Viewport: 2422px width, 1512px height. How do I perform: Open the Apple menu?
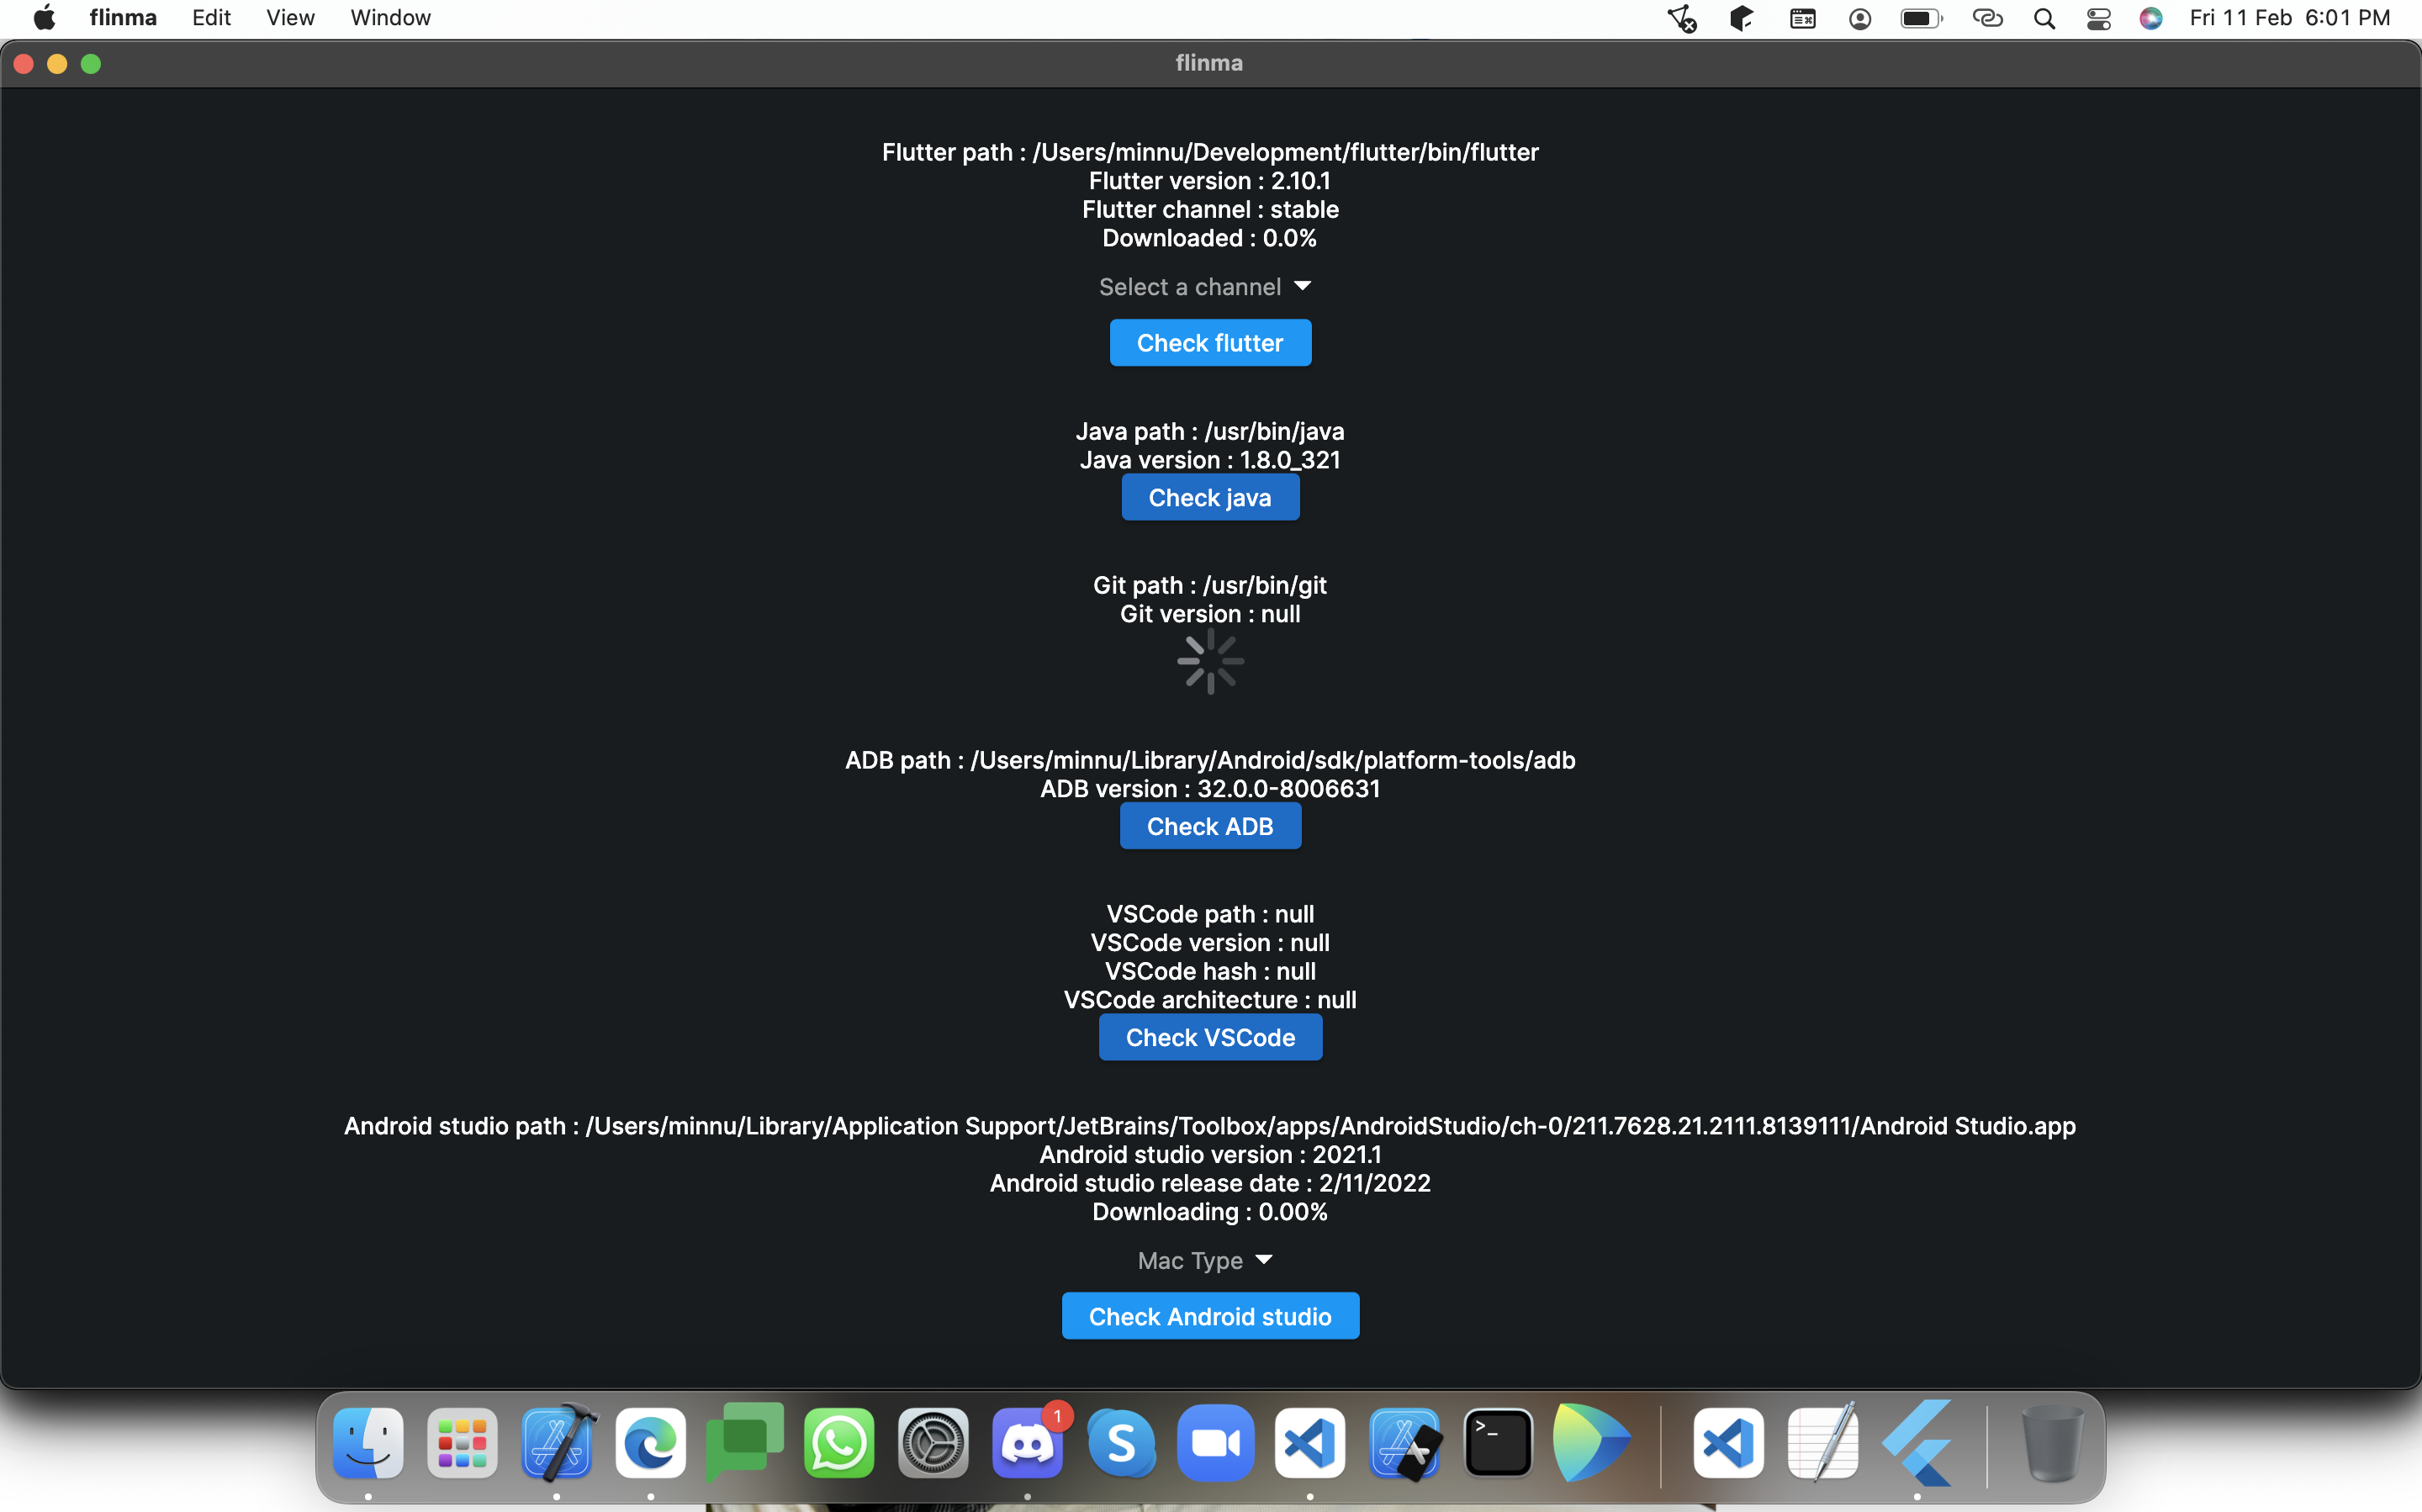point(45,18)
